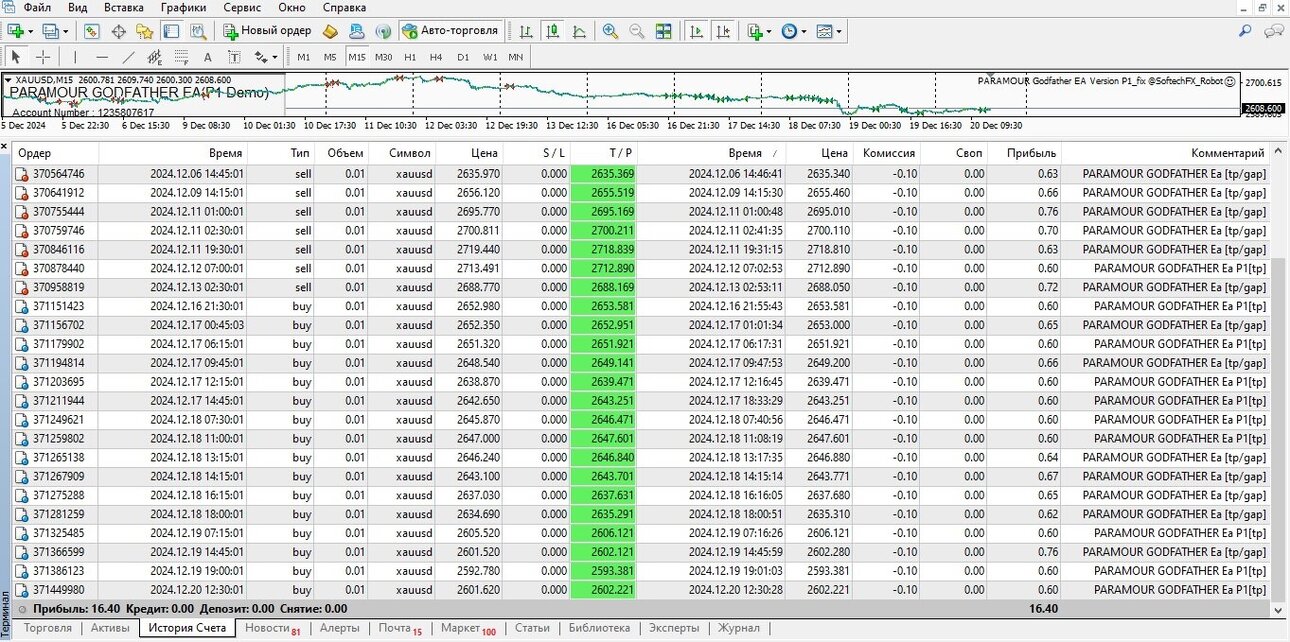This screenshot has width=1290, height=642.
Task: Switch to the Журнал tab
Action: [x=738, y=628]
